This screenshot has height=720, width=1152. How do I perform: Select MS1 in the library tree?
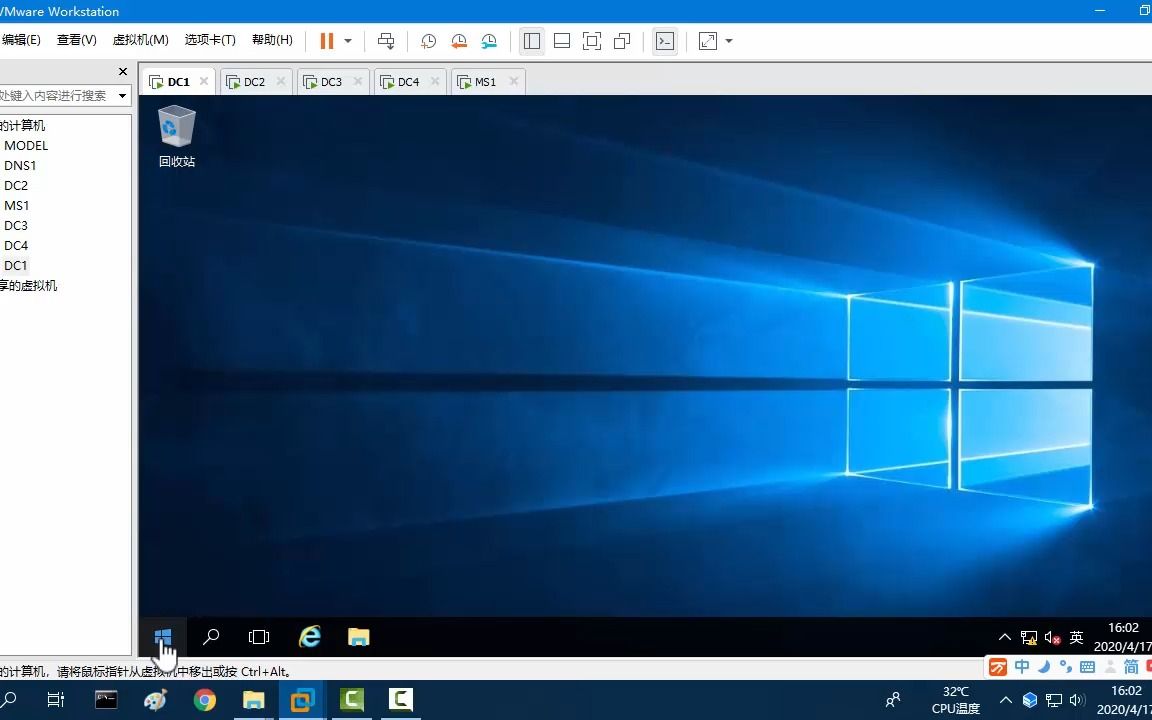click(x=17, y=206)
